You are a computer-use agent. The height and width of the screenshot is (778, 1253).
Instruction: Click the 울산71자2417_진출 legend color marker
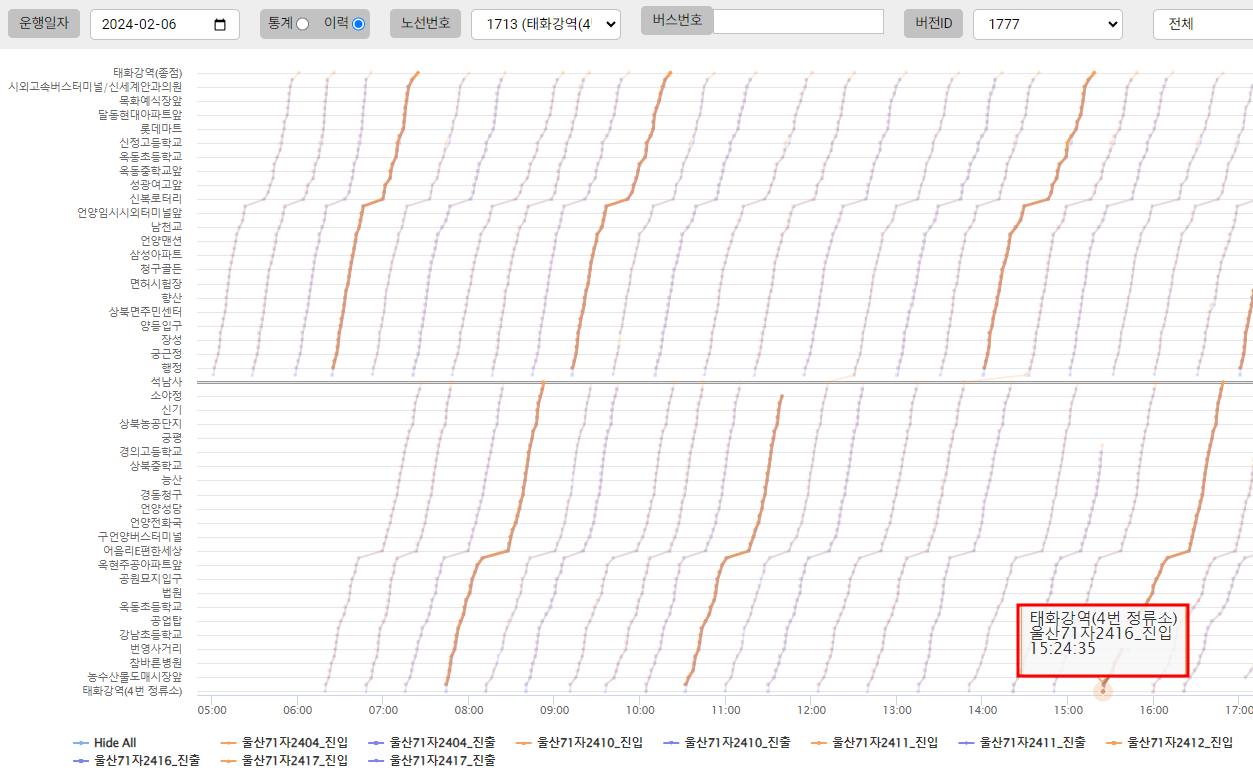click(x=377, y=761)
